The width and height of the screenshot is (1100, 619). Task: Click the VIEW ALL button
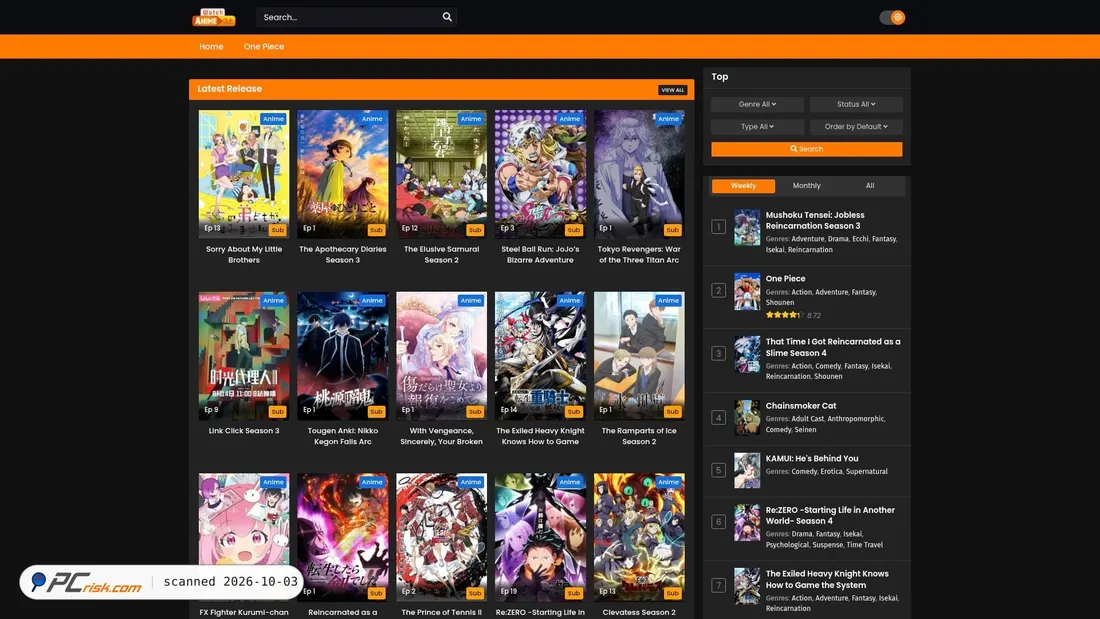672,90
